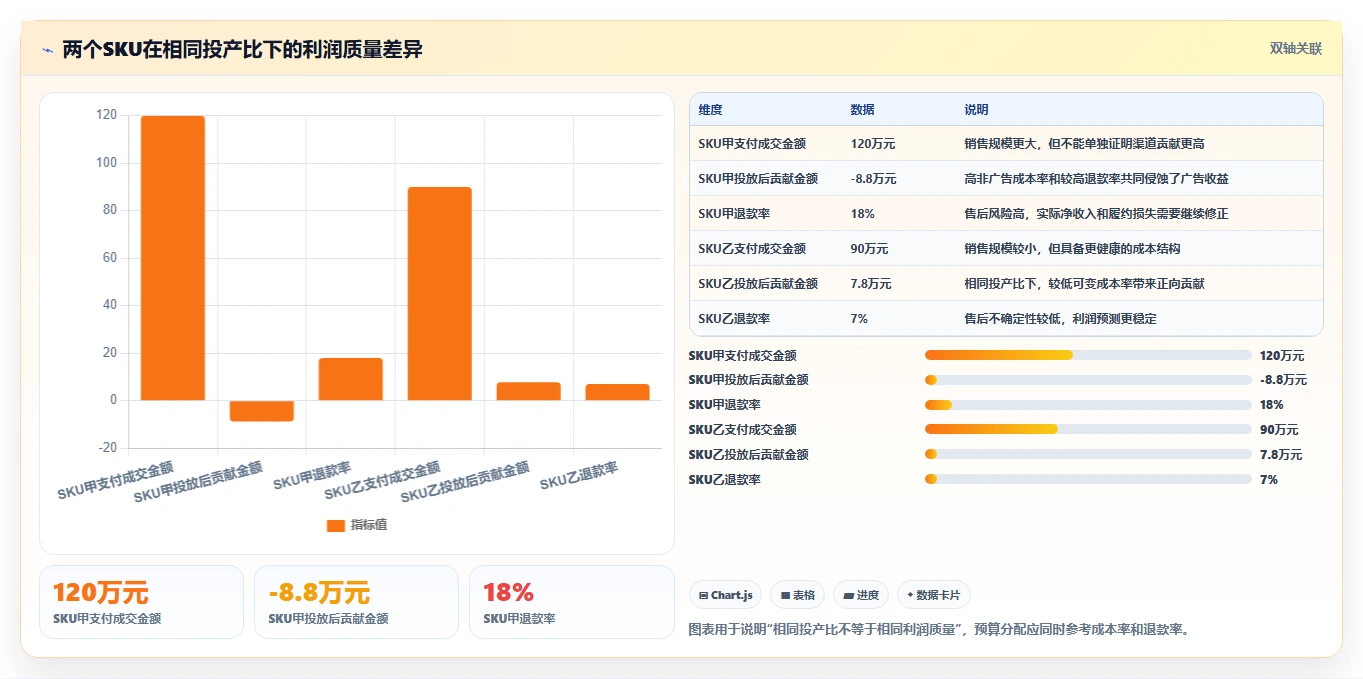Click the negative SKU甲投放后贡献金额 bar

coord(261,410)
